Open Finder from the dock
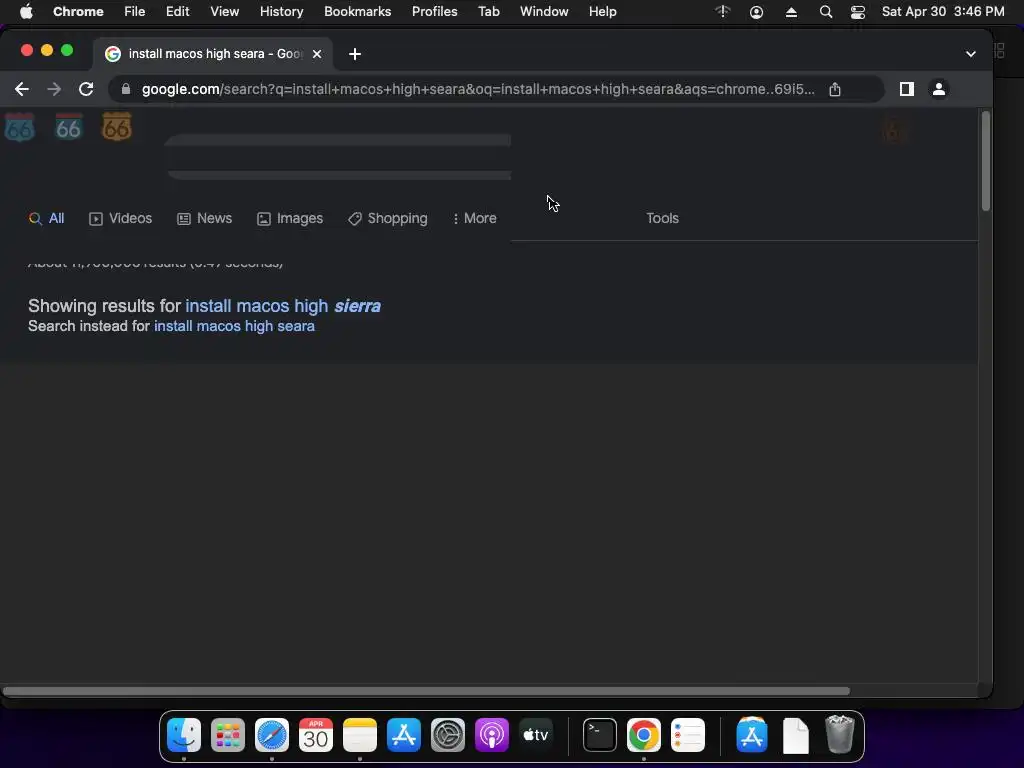Screen dimensions: 1024x768 (184, 735)
